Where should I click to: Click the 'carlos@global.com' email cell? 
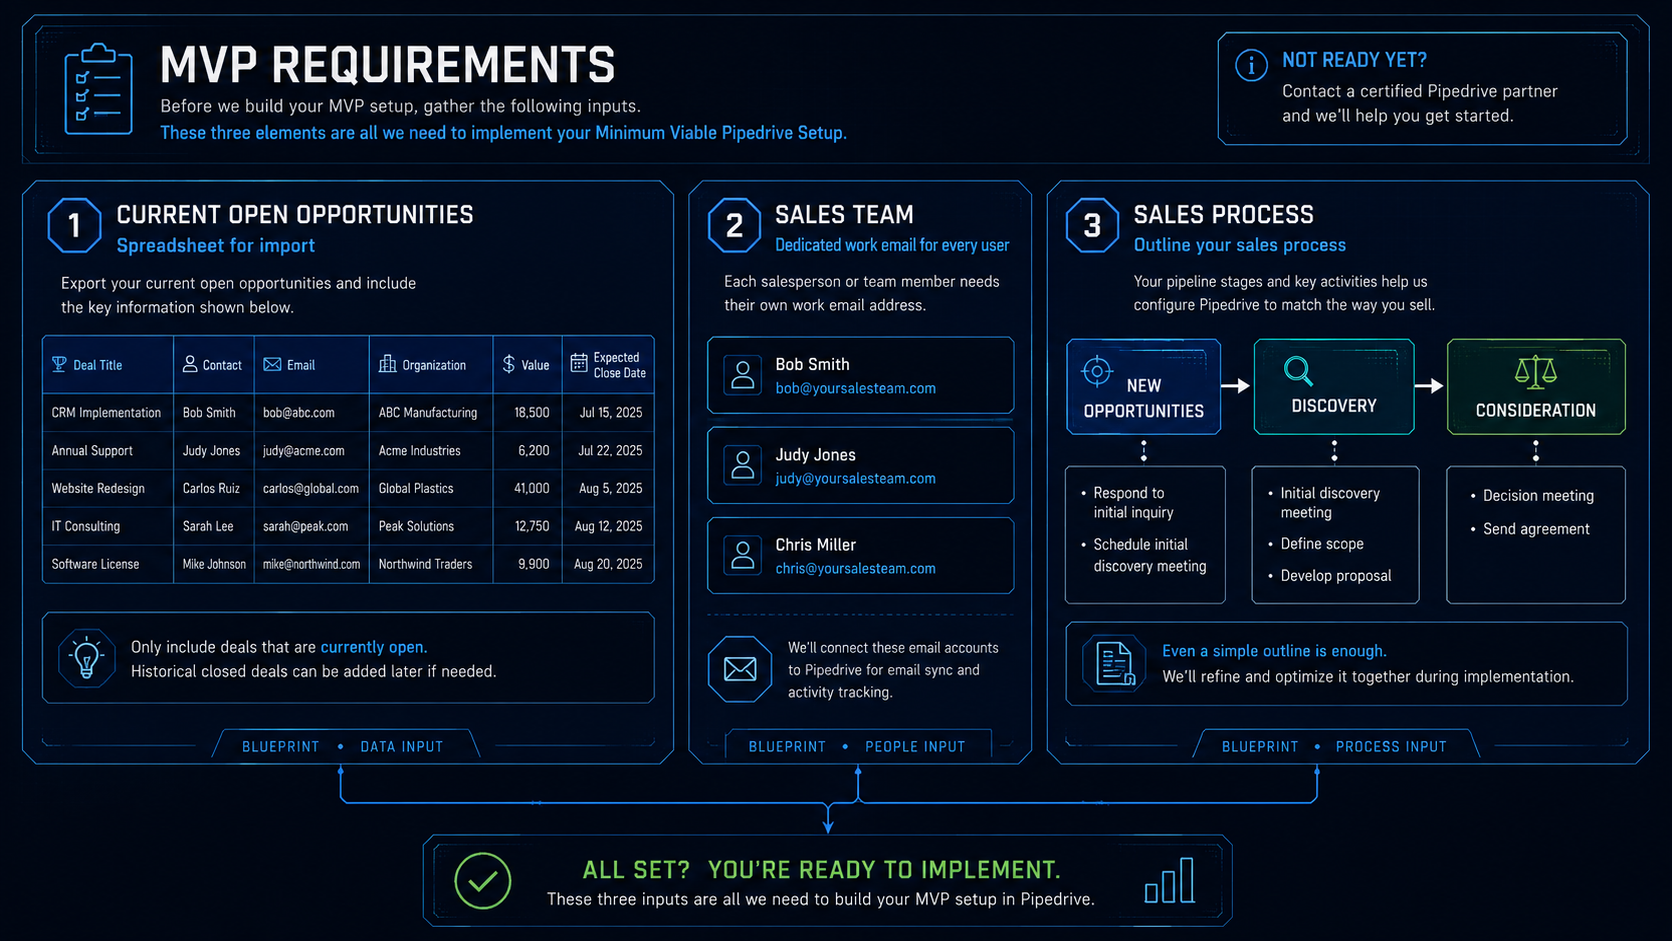pyautogui.click(x=311, y=489)
